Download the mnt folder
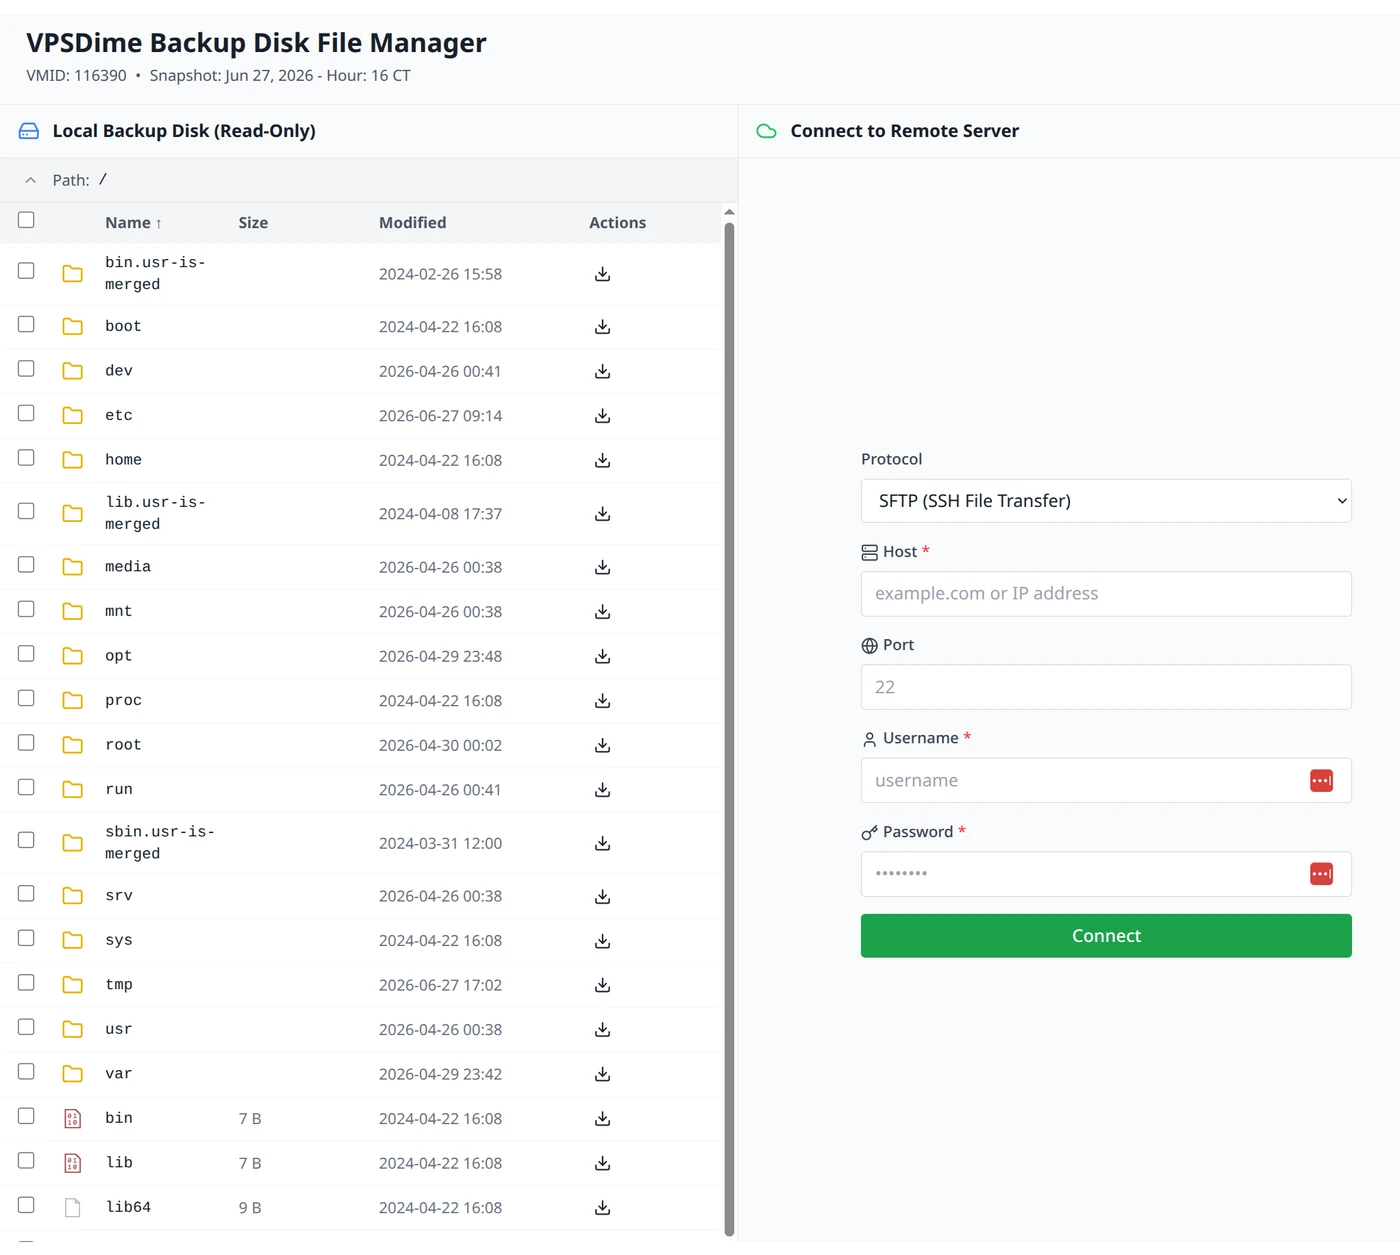Viewport: 1400px width, 1255px height. [602, 612]
